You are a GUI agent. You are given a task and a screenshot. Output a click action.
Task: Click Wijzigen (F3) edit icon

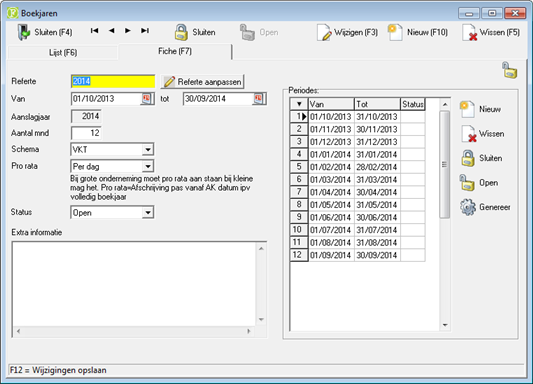[324, 33]
